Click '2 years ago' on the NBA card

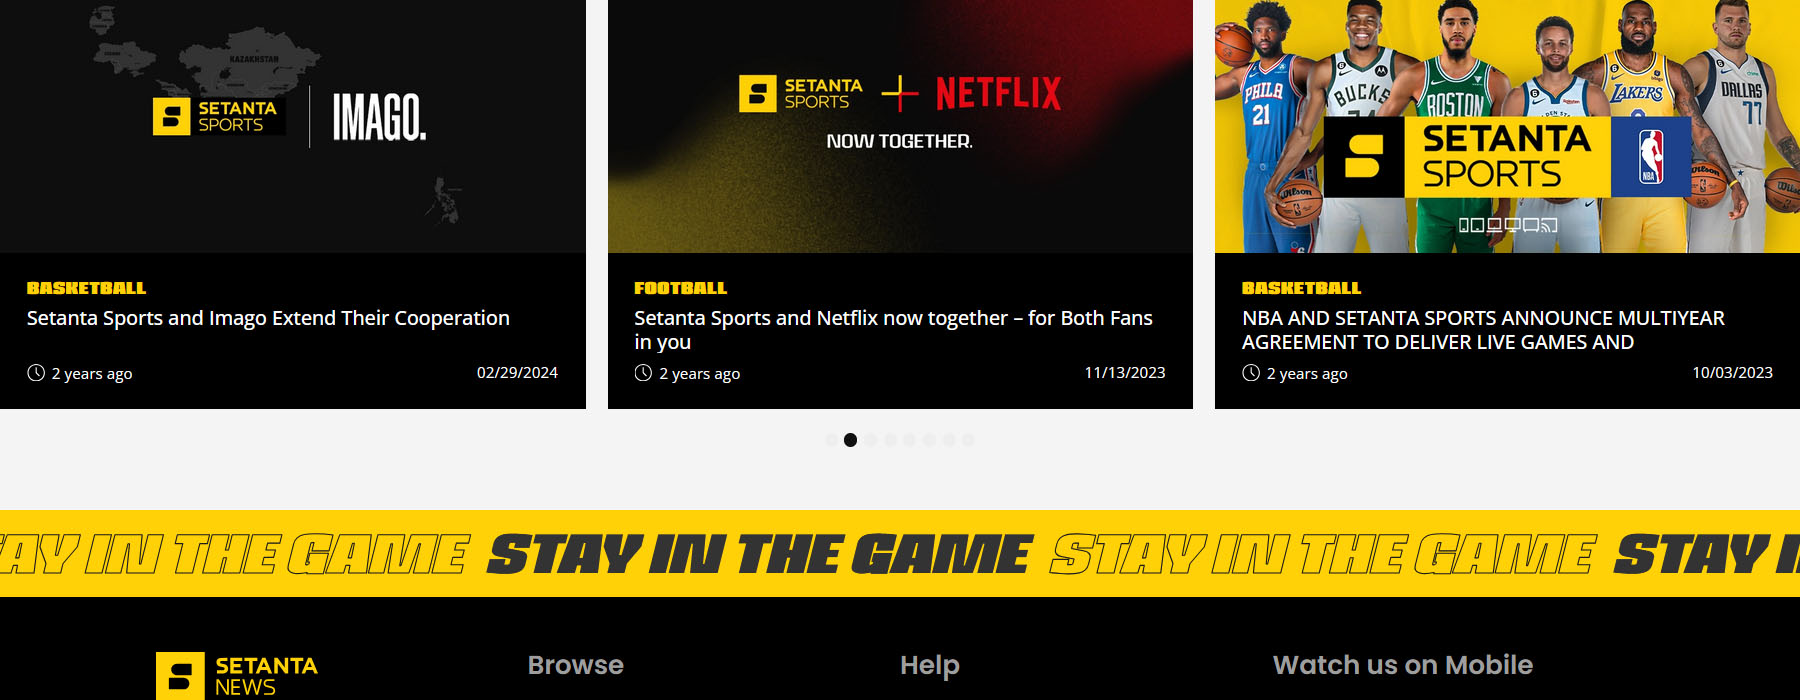[1307, 374]
